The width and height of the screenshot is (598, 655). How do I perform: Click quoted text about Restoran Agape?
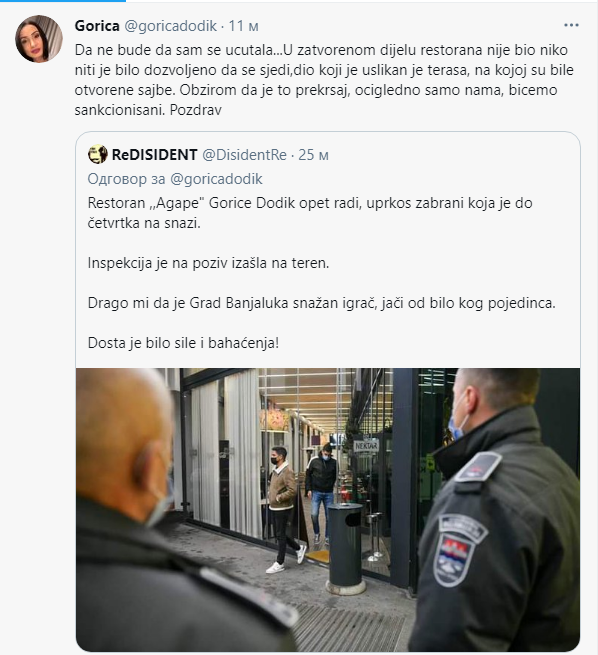click(x=310, y=213)
